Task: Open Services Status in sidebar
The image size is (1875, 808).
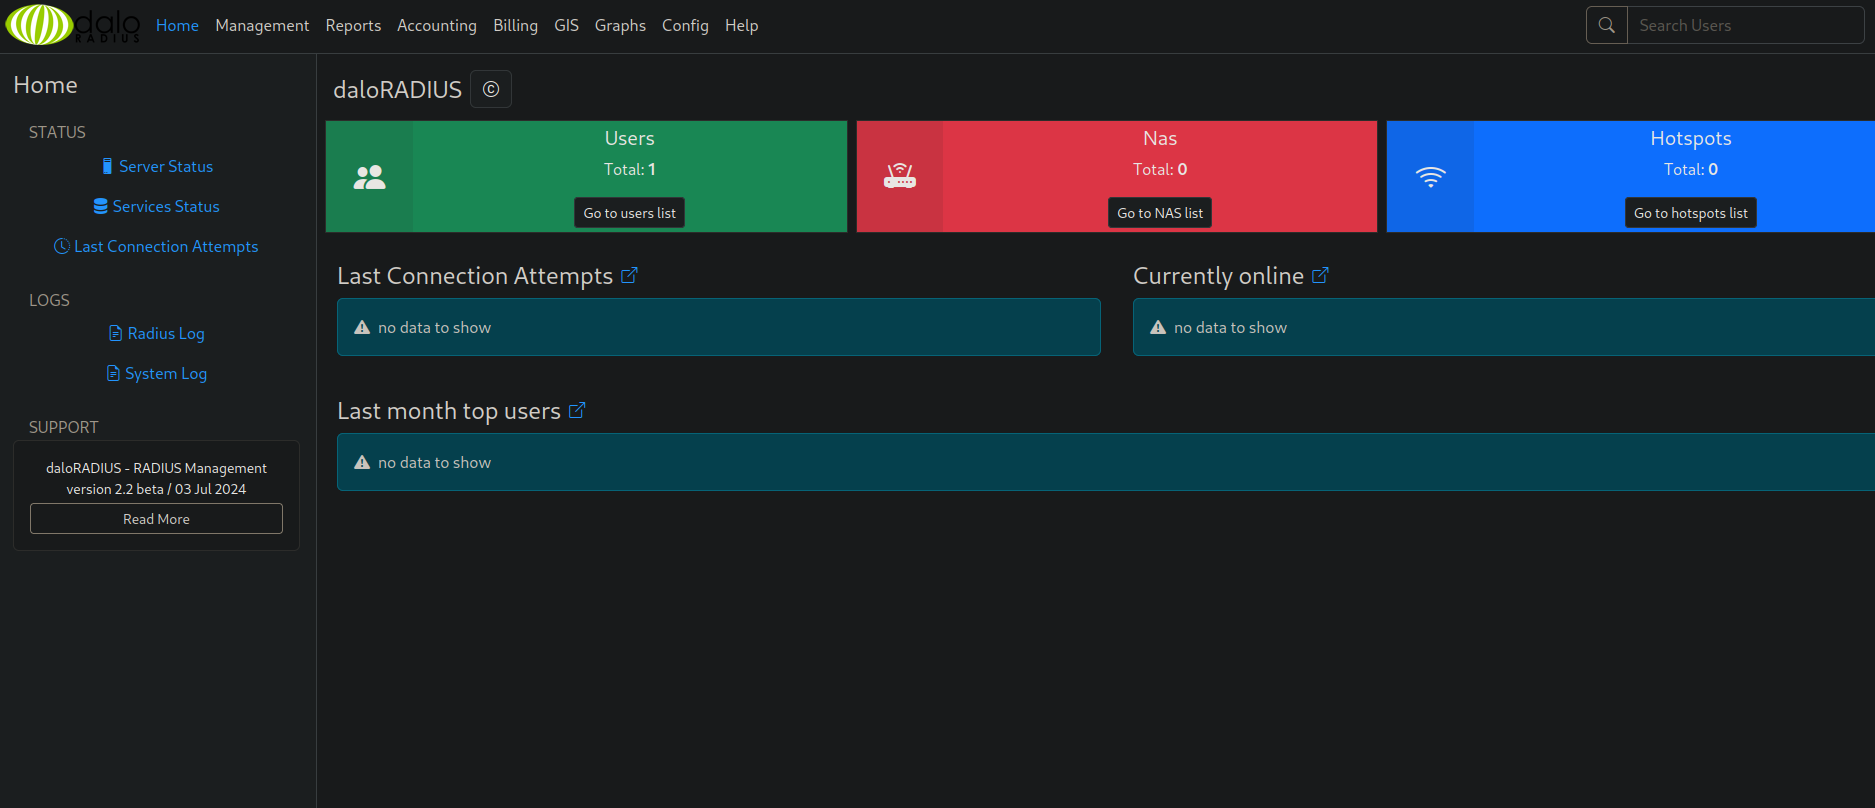Action: [x=156, y=206]
